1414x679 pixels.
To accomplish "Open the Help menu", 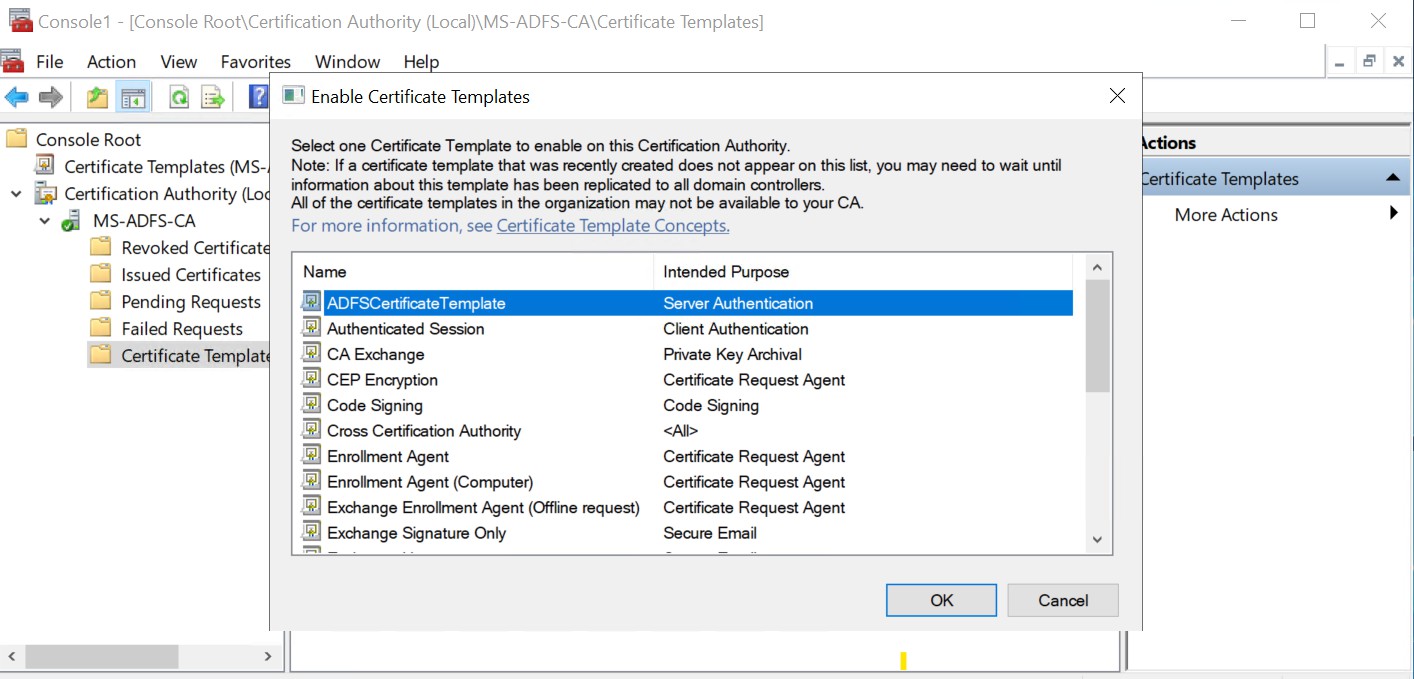I will click(421, 61).
